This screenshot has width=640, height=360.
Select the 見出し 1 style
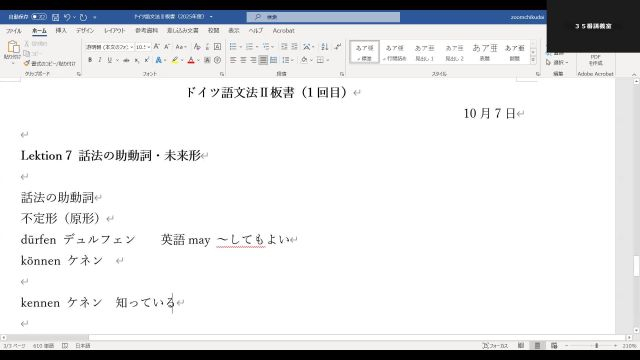pyautogui.click(x=424, y=52)
